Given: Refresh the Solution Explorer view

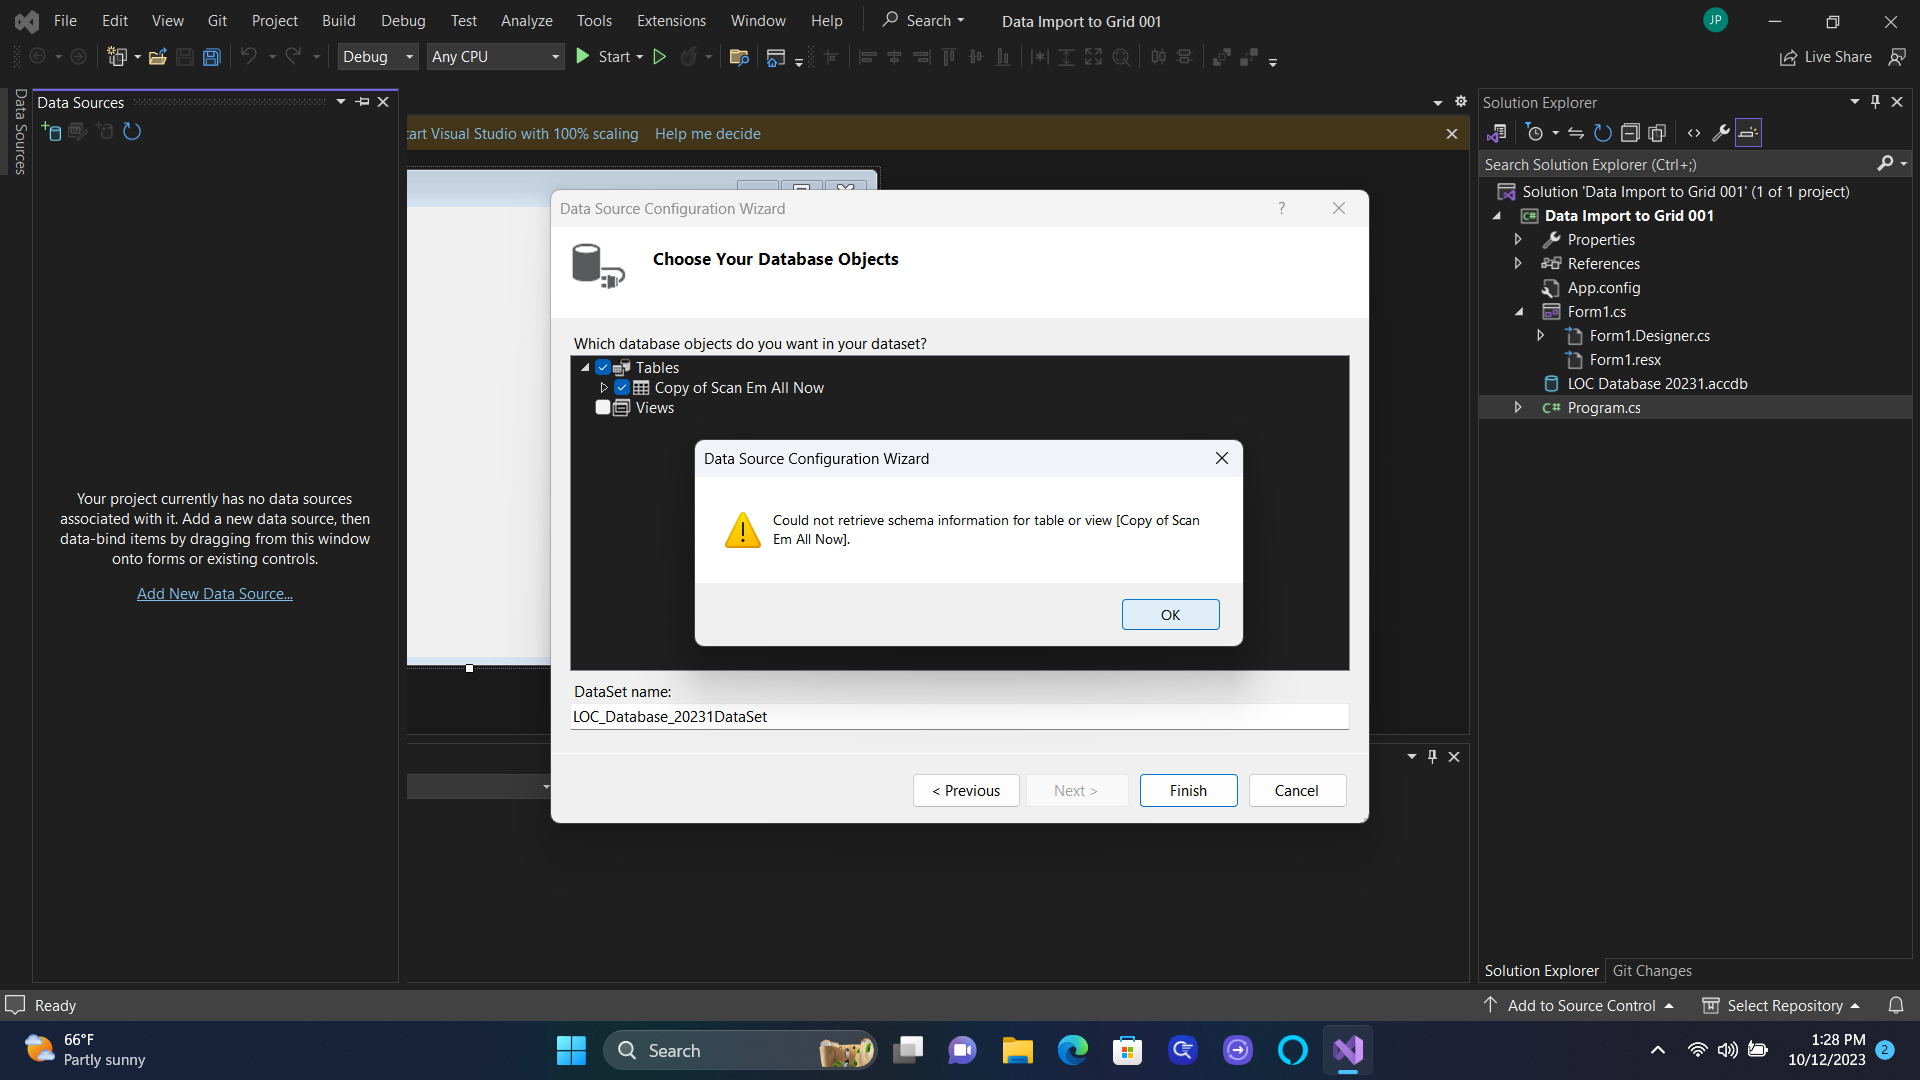Looking at the screenshot, I should point(1601,133).
